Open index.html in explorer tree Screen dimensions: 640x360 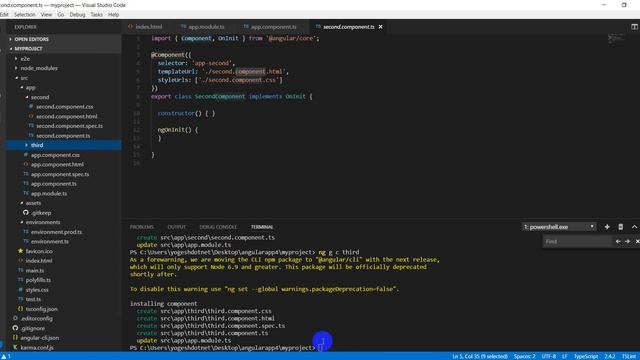pyautogui.click(x=39, y=261)
